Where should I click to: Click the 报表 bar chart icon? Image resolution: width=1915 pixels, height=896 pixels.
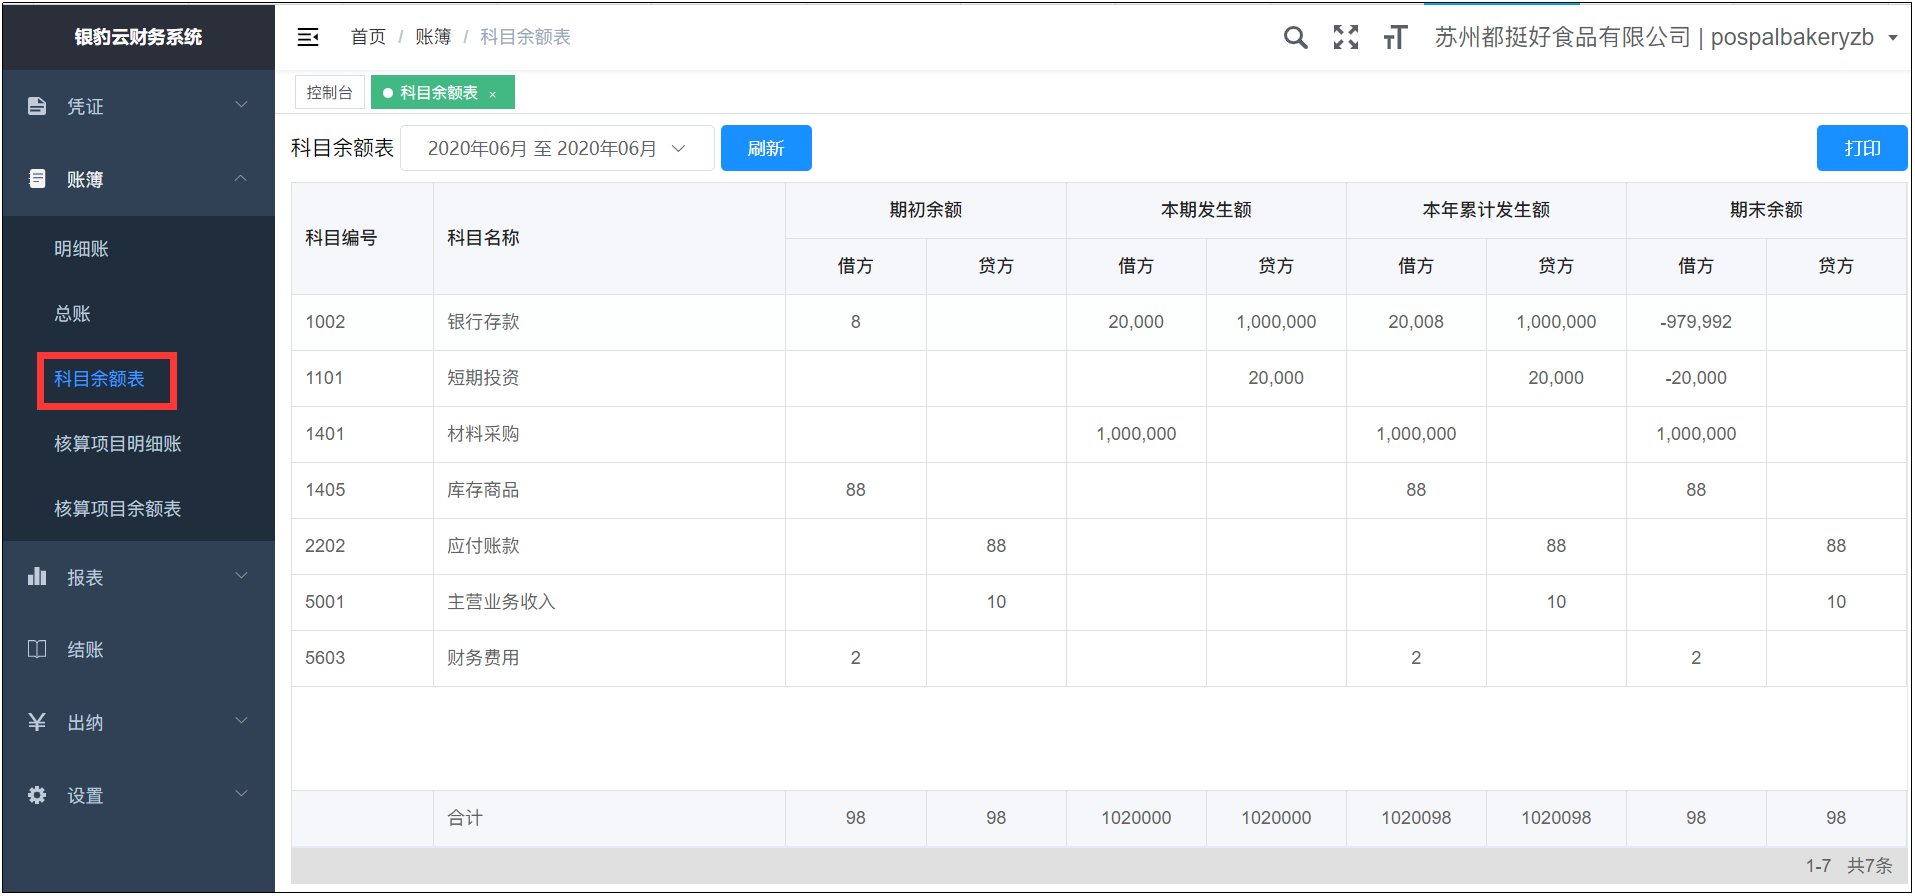(37, 577)
